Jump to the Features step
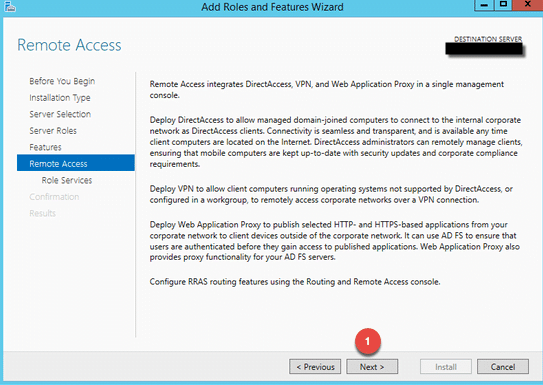543x385 pixels. tap(45, 147)
